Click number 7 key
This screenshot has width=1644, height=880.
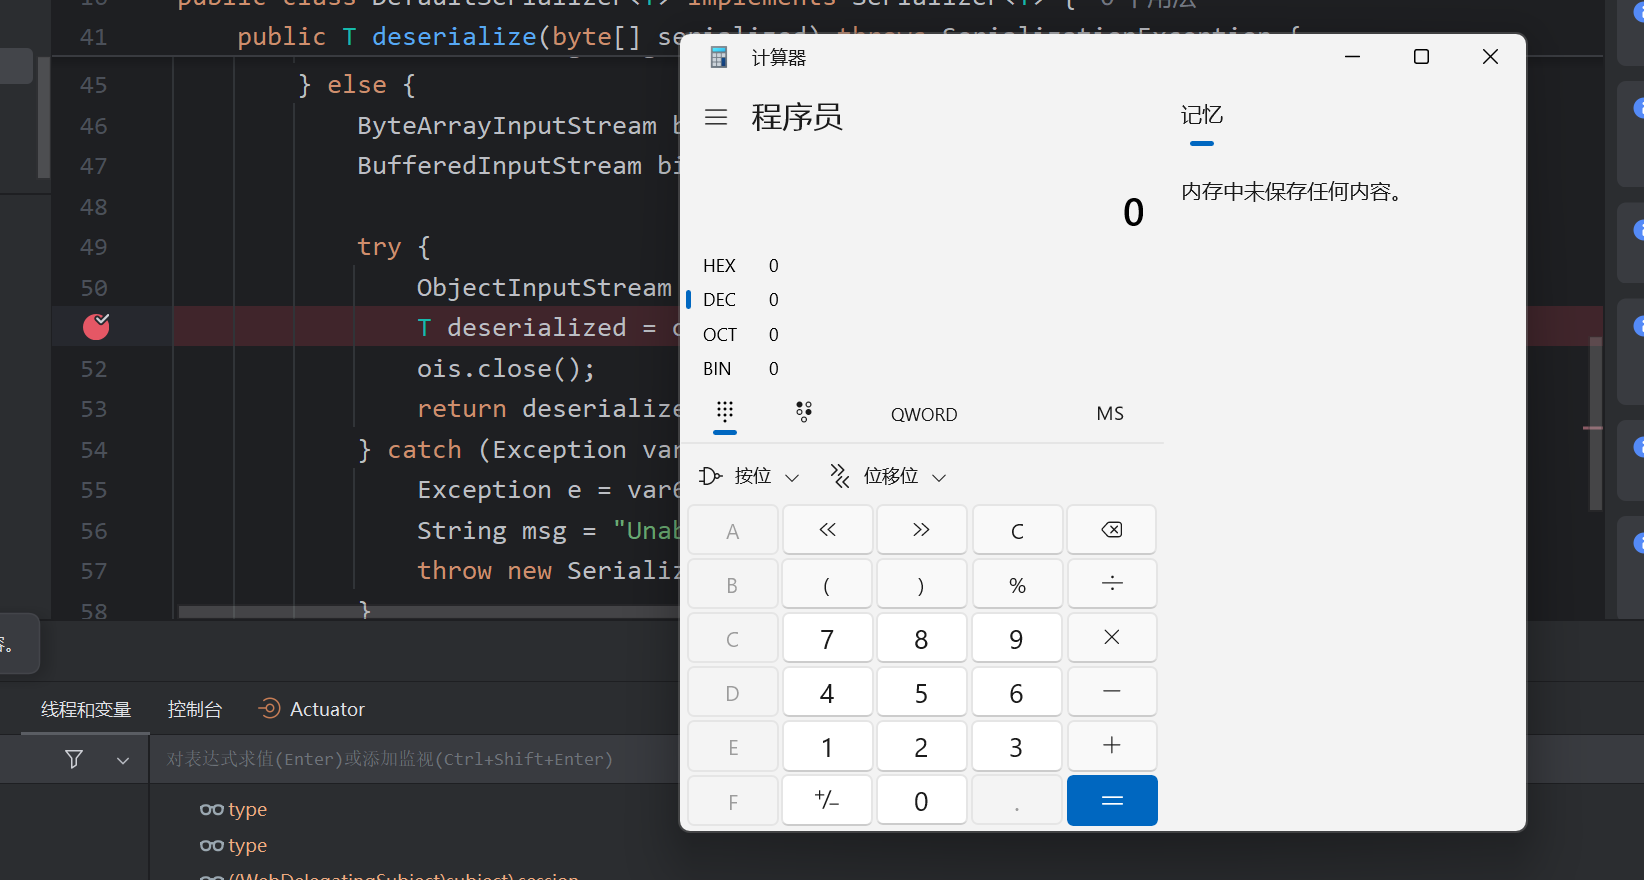pyautogui.click(x=827, y=638)
